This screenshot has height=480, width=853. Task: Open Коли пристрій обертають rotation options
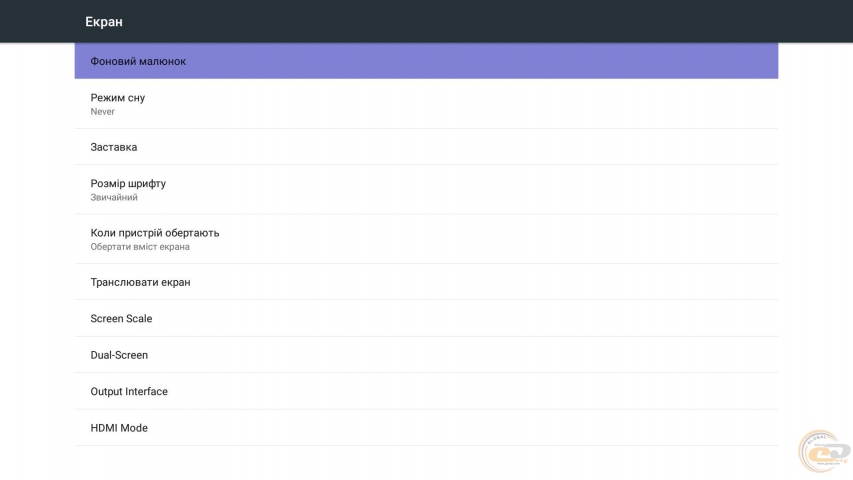coord(155,233)
